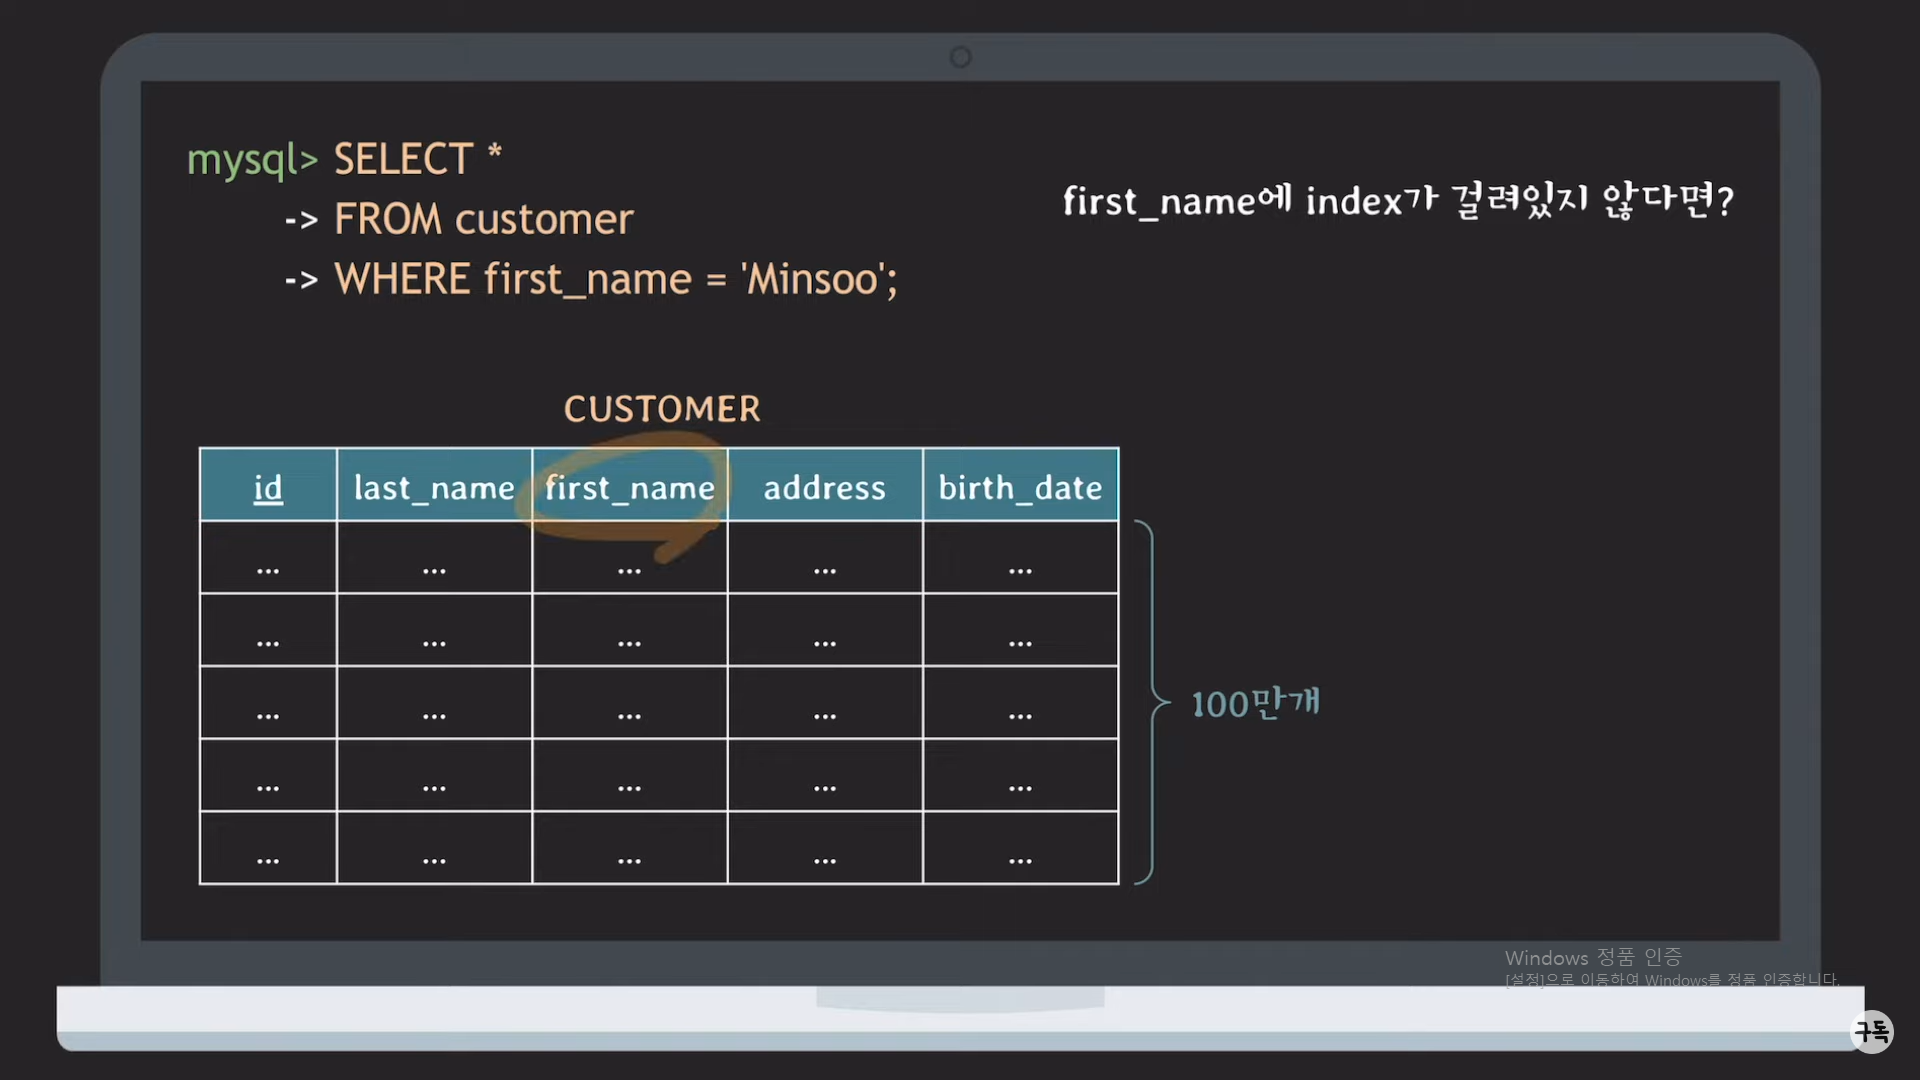1920x1080 pixels.
Task: Click the subscribe badge in the corner
Action: click(1871, 1031)
